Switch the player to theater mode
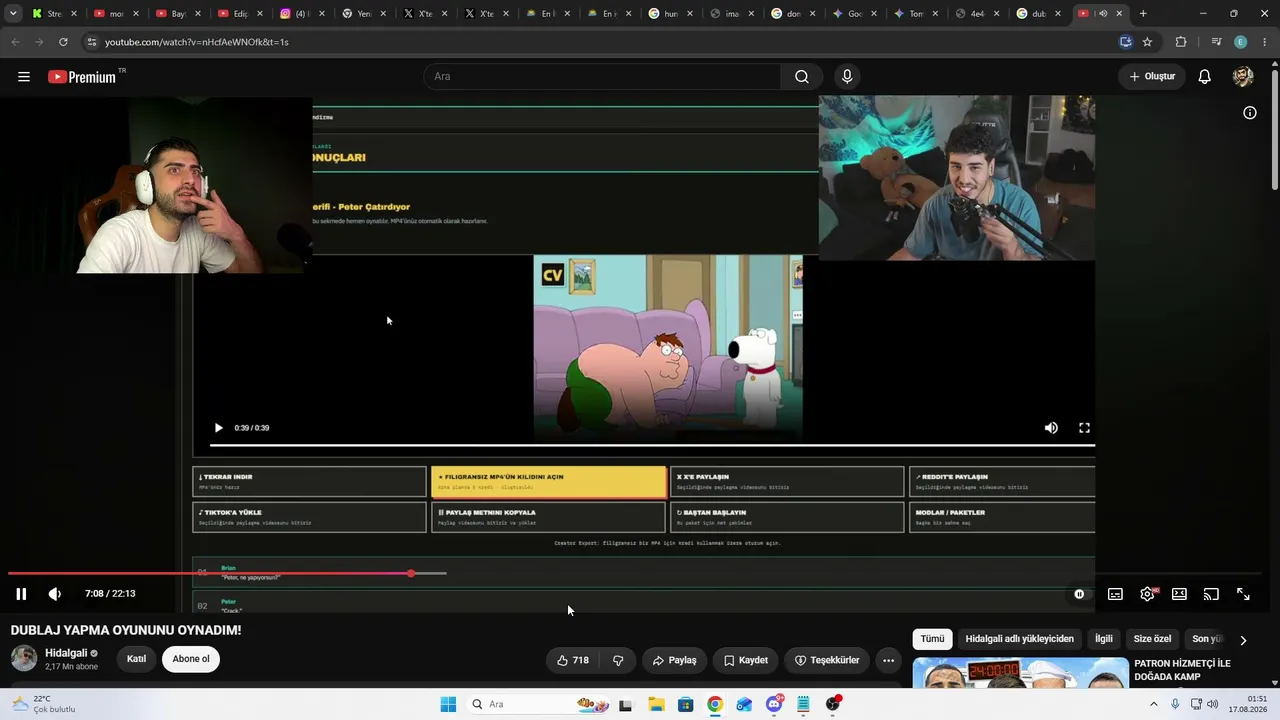Screen dimensions: 1280x720 [1179, 594]
